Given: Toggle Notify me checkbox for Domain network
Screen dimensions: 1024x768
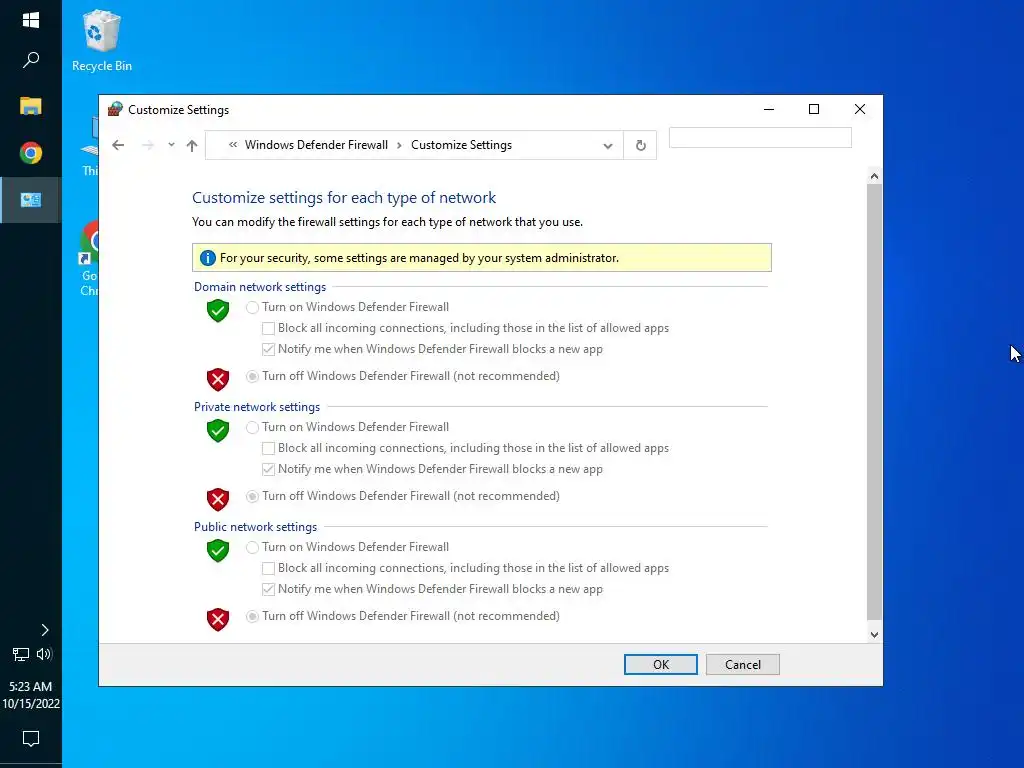Looking at the screenshot, I should (x=268, y=349).
